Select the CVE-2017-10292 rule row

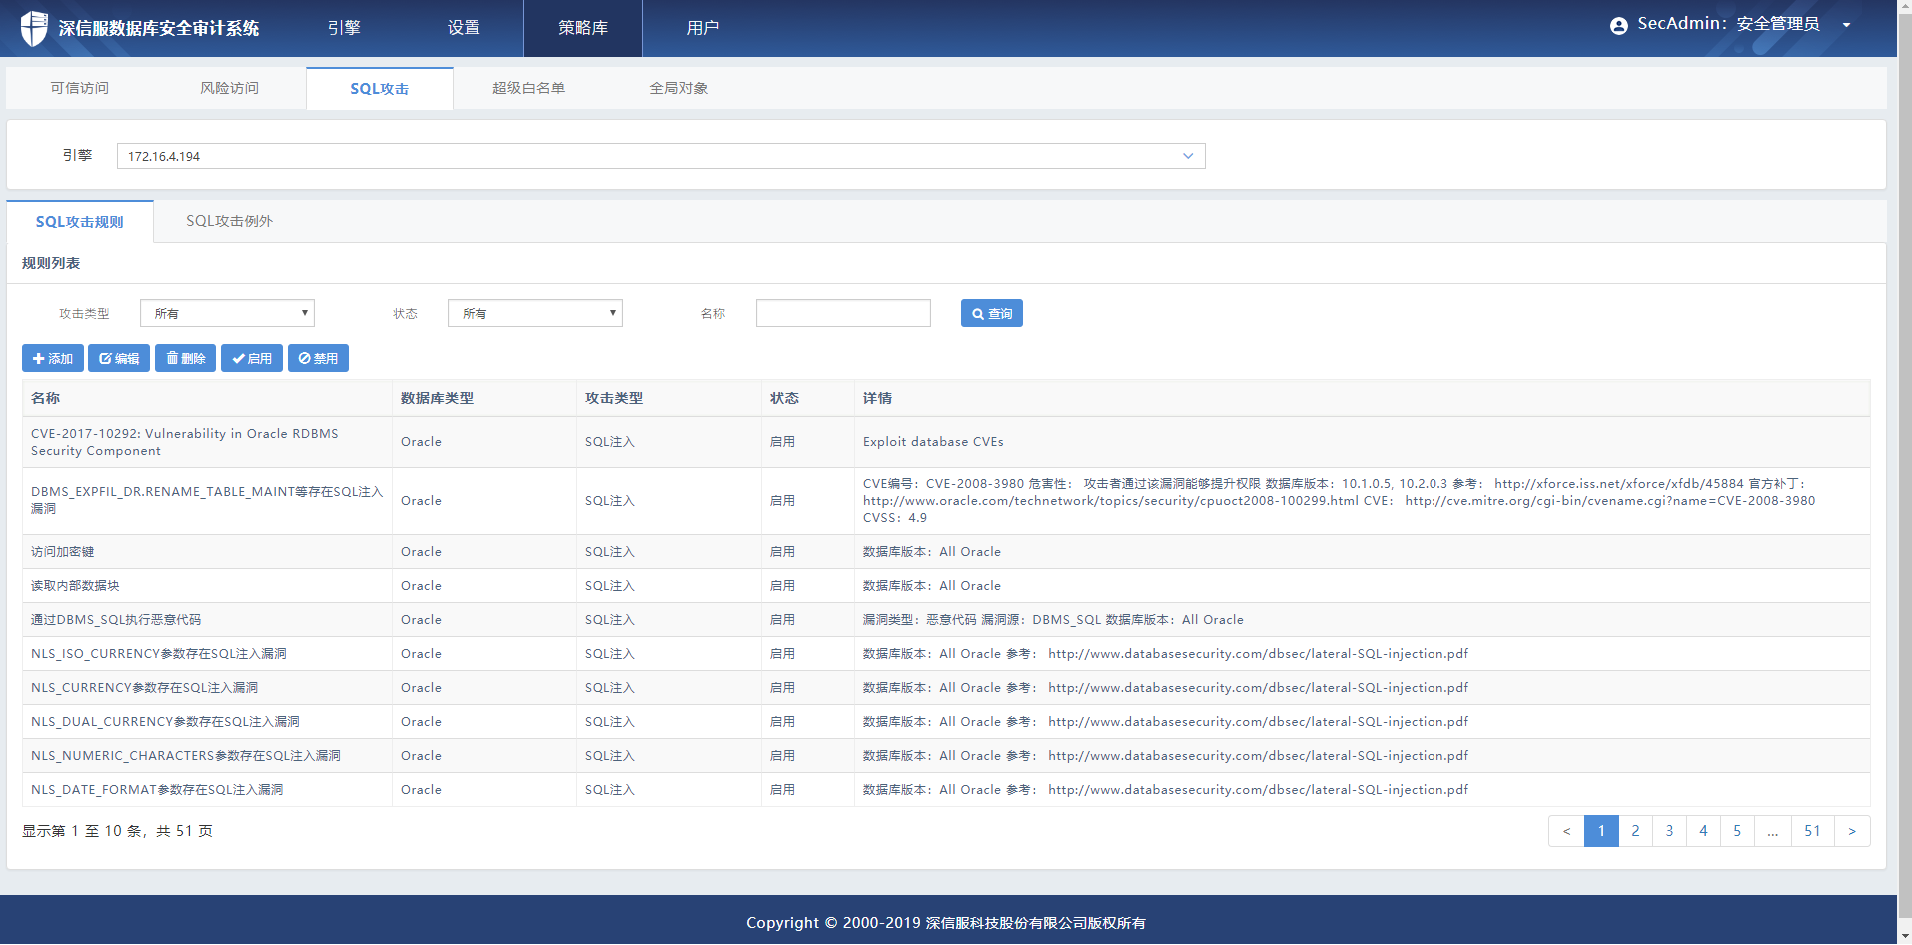pyautogui.click(x=185, y=442)
